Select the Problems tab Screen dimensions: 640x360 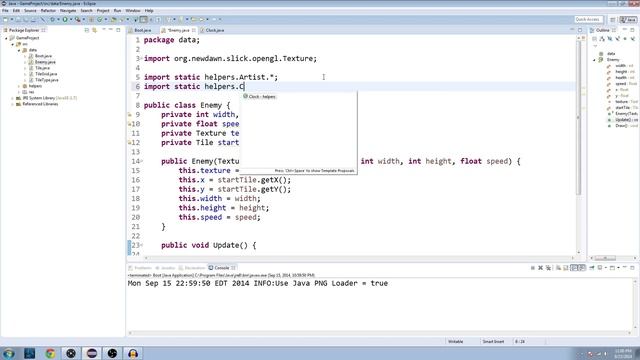tap(142, 268)
